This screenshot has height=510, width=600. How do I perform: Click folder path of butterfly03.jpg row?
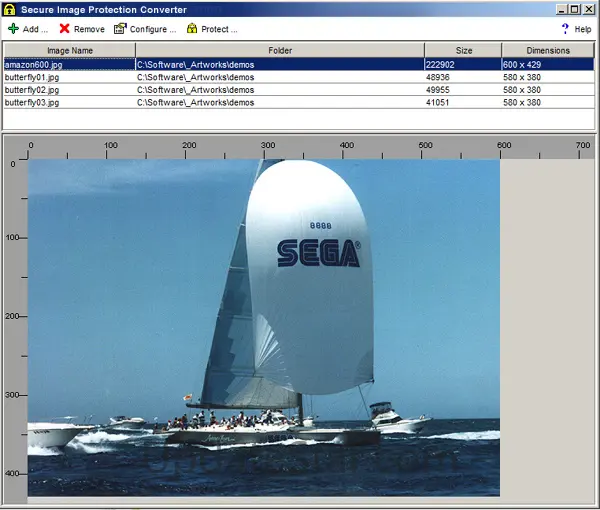pyautogui.click(x=195, y=103)
